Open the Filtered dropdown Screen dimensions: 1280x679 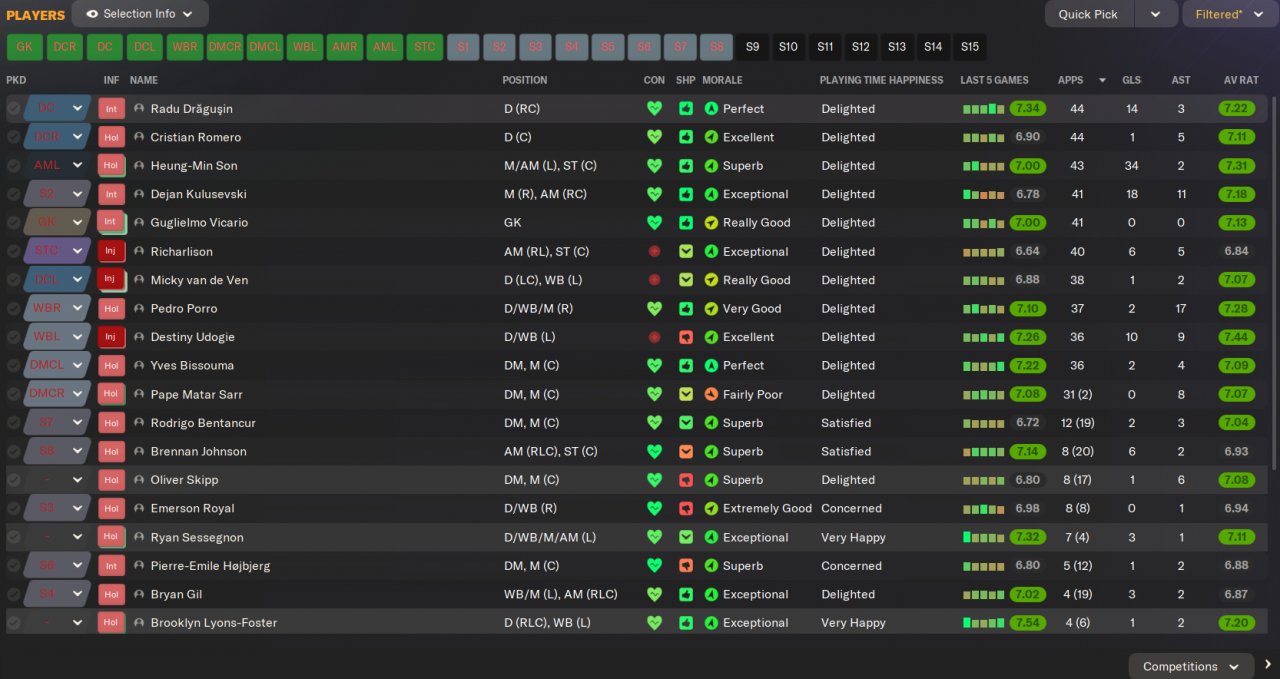point(1229,14)
